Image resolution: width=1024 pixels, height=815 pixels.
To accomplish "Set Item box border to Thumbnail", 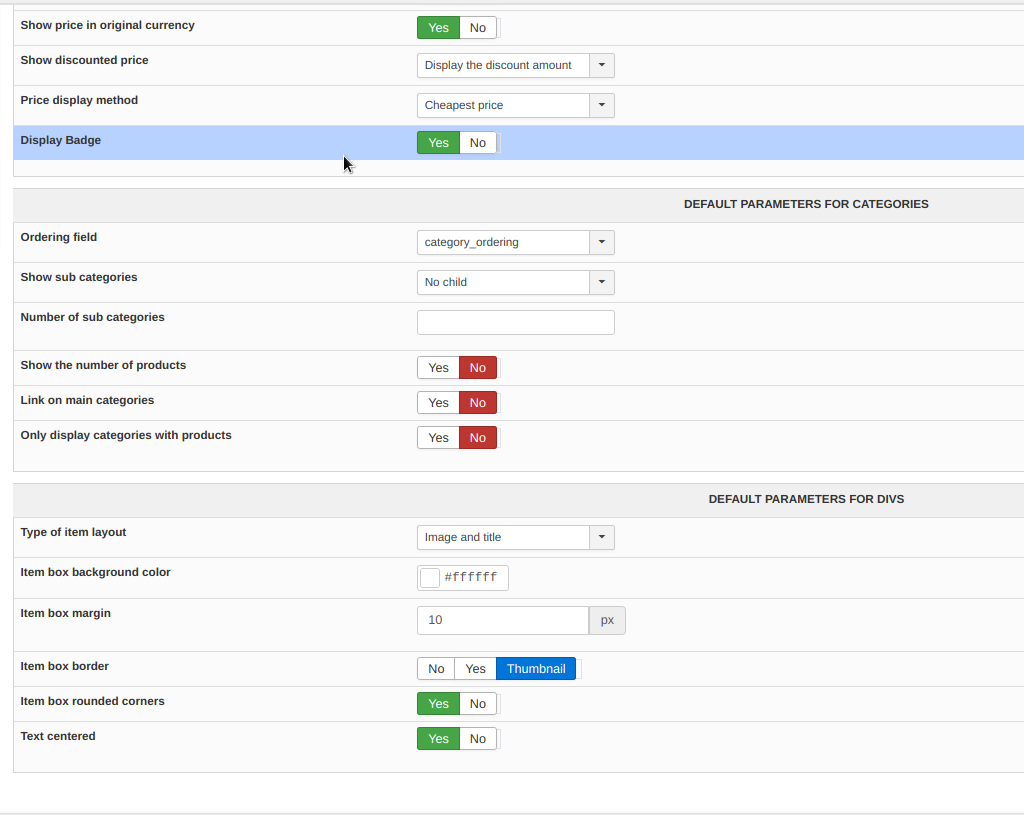I will 536,669.
